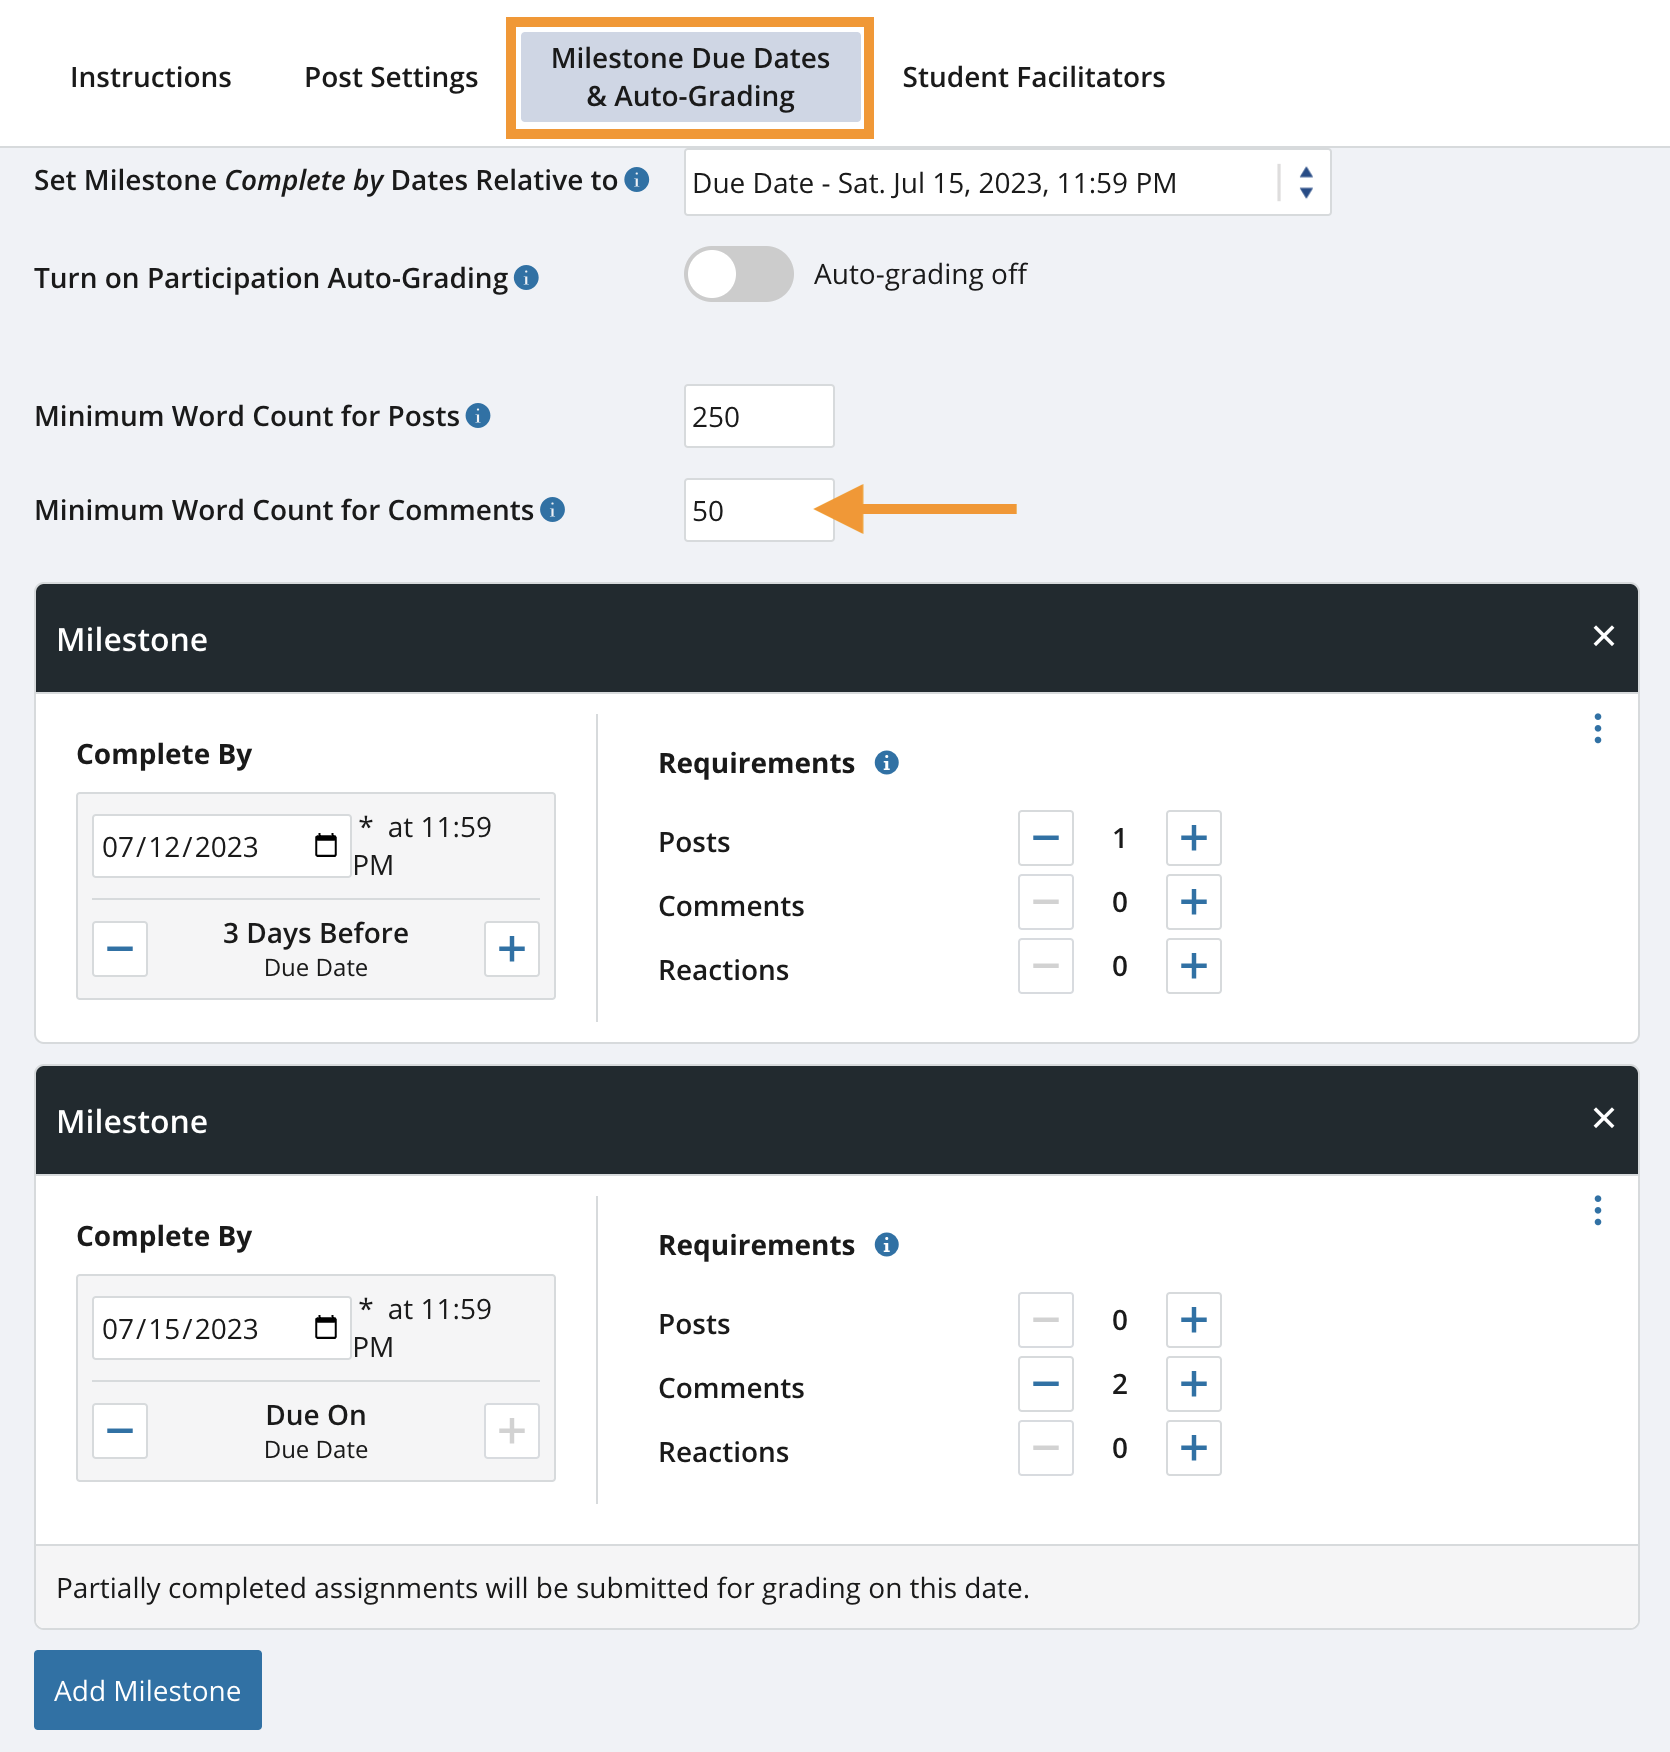Open the calendar picker for the 07/12/2023 date
This screenshot has width=1670, height=1752.
324,845
